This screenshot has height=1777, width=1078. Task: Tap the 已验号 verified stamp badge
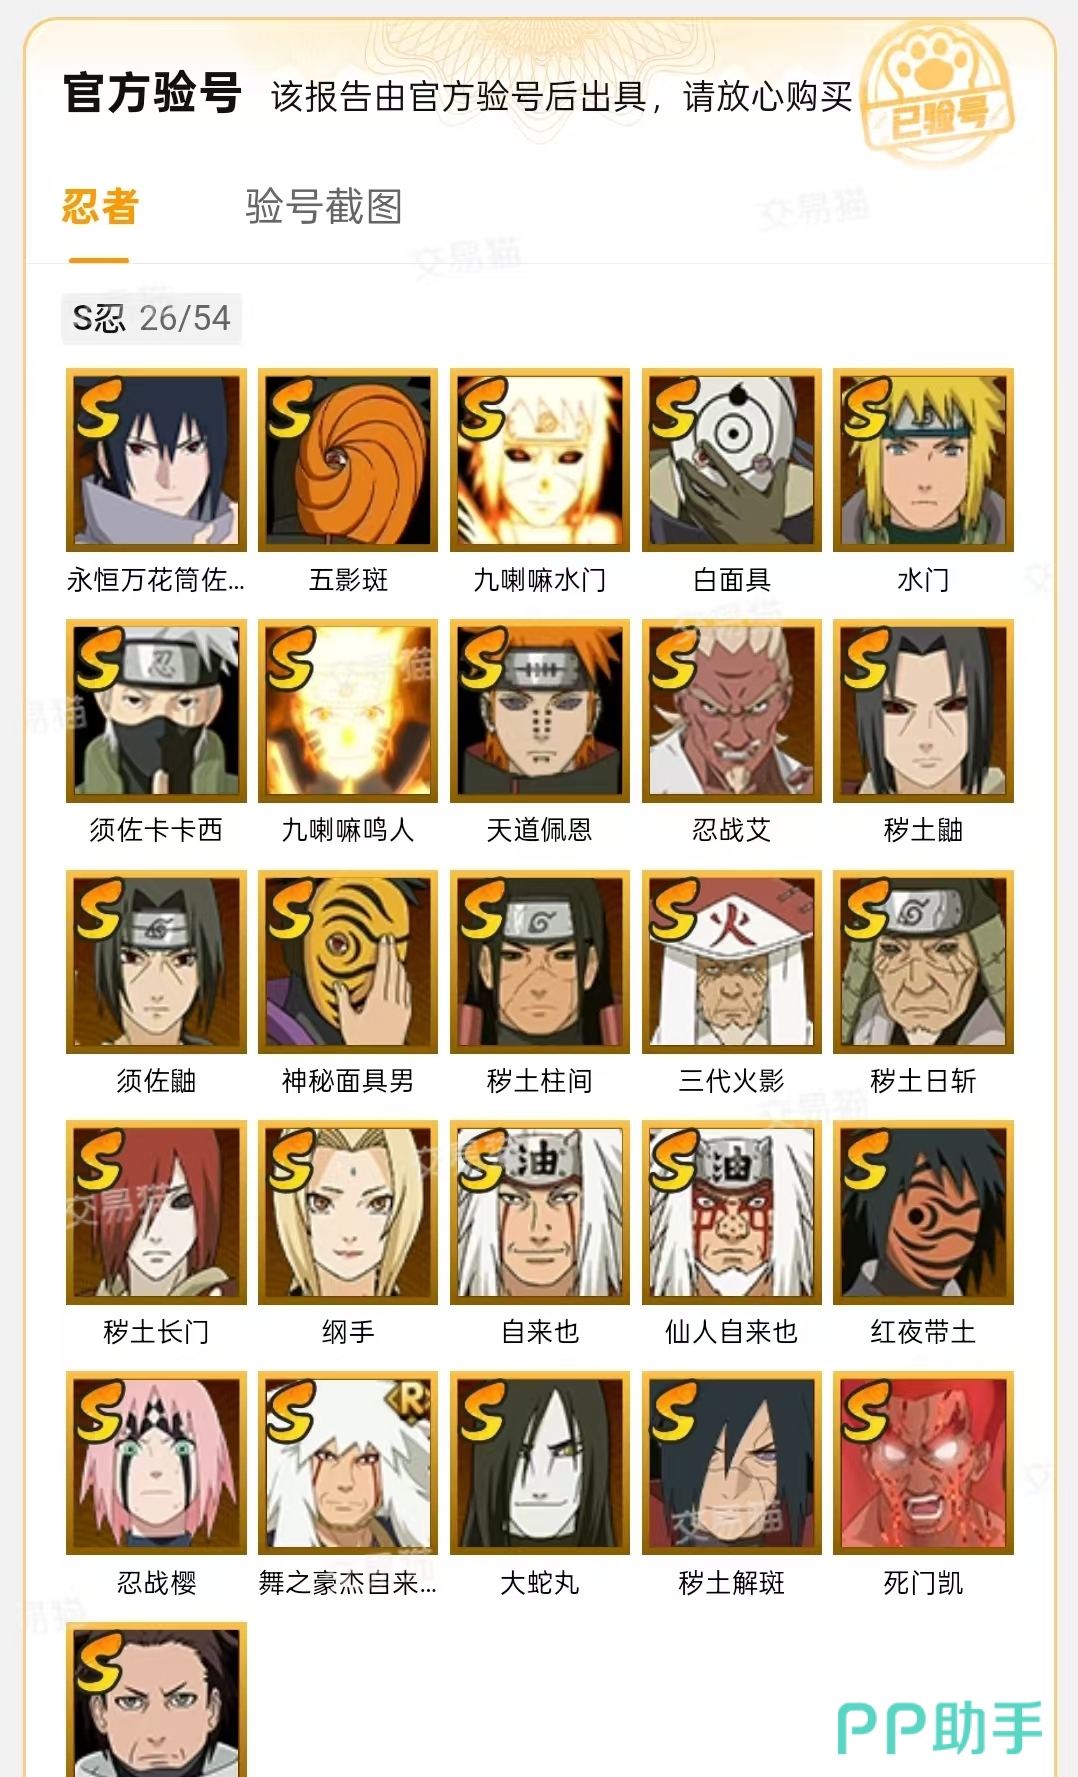(937, 96)
